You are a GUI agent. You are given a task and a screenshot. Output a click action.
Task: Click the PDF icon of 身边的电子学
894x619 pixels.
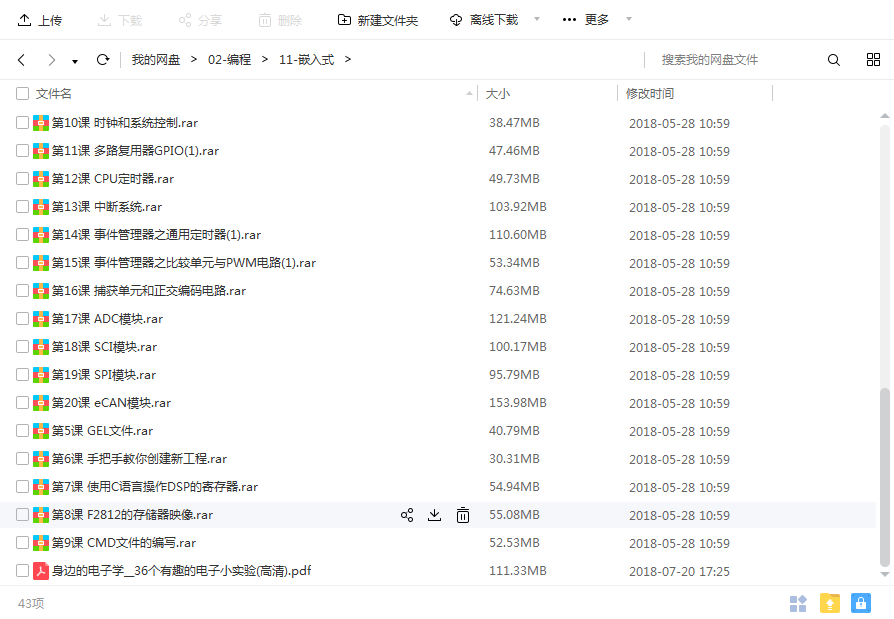pos(40,571)
